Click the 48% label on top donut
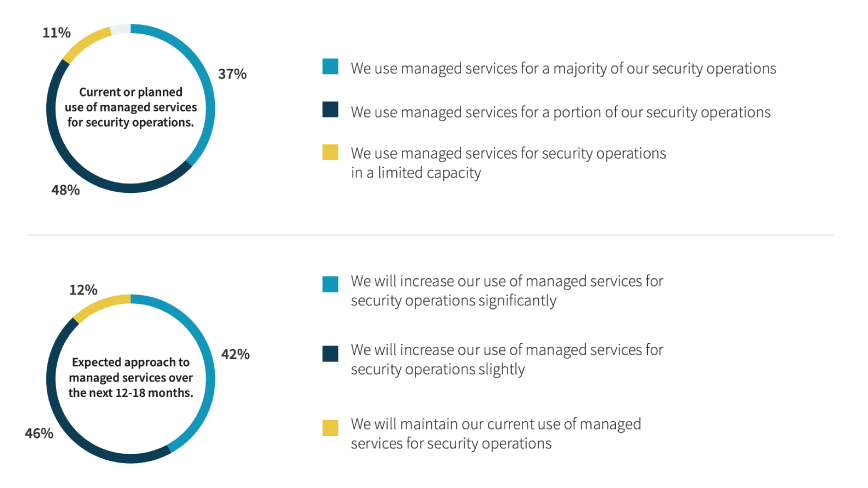 coord(65,188)
